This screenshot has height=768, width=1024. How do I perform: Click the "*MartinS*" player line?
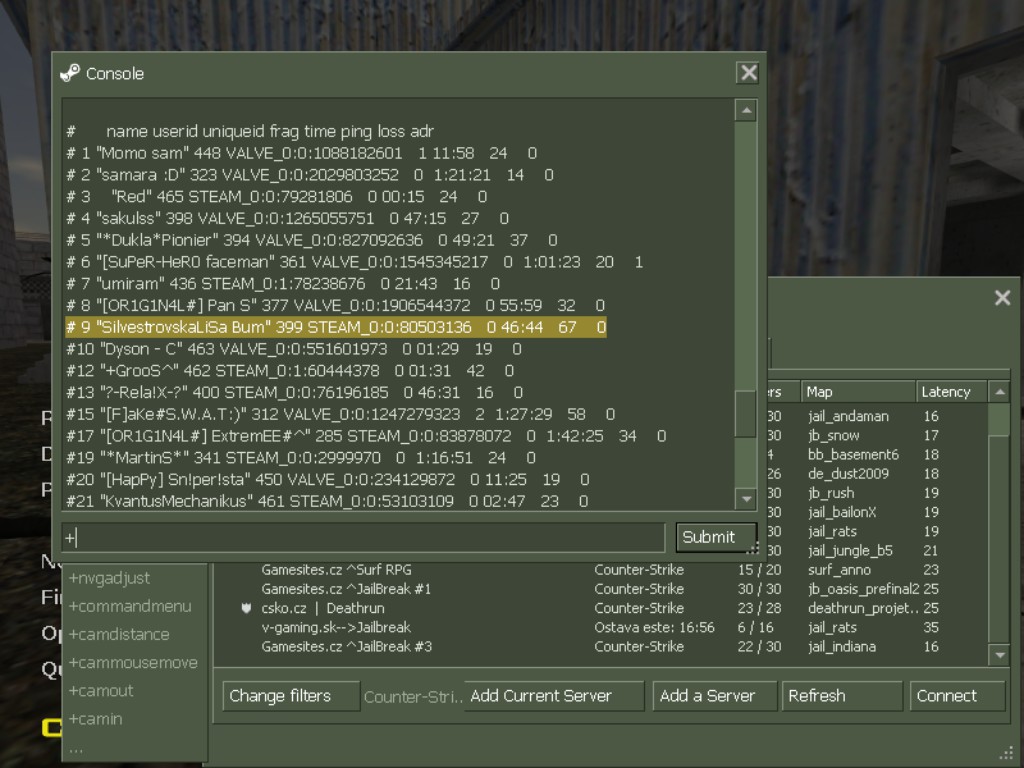tap(301, 458)
